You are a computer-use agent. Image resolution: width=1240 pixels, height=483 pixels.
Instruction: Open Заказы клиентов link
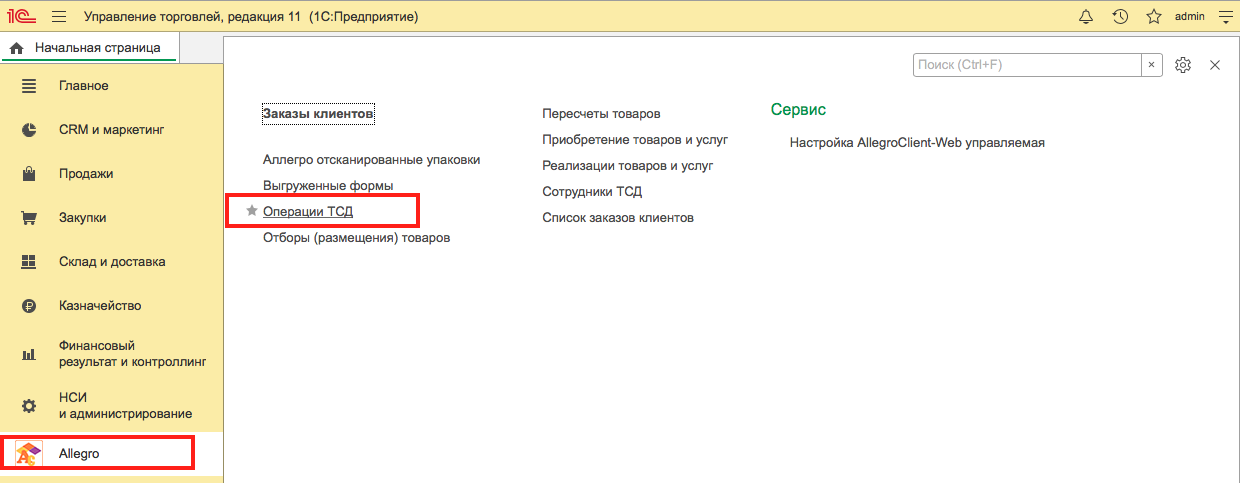[x=318, y=114]
